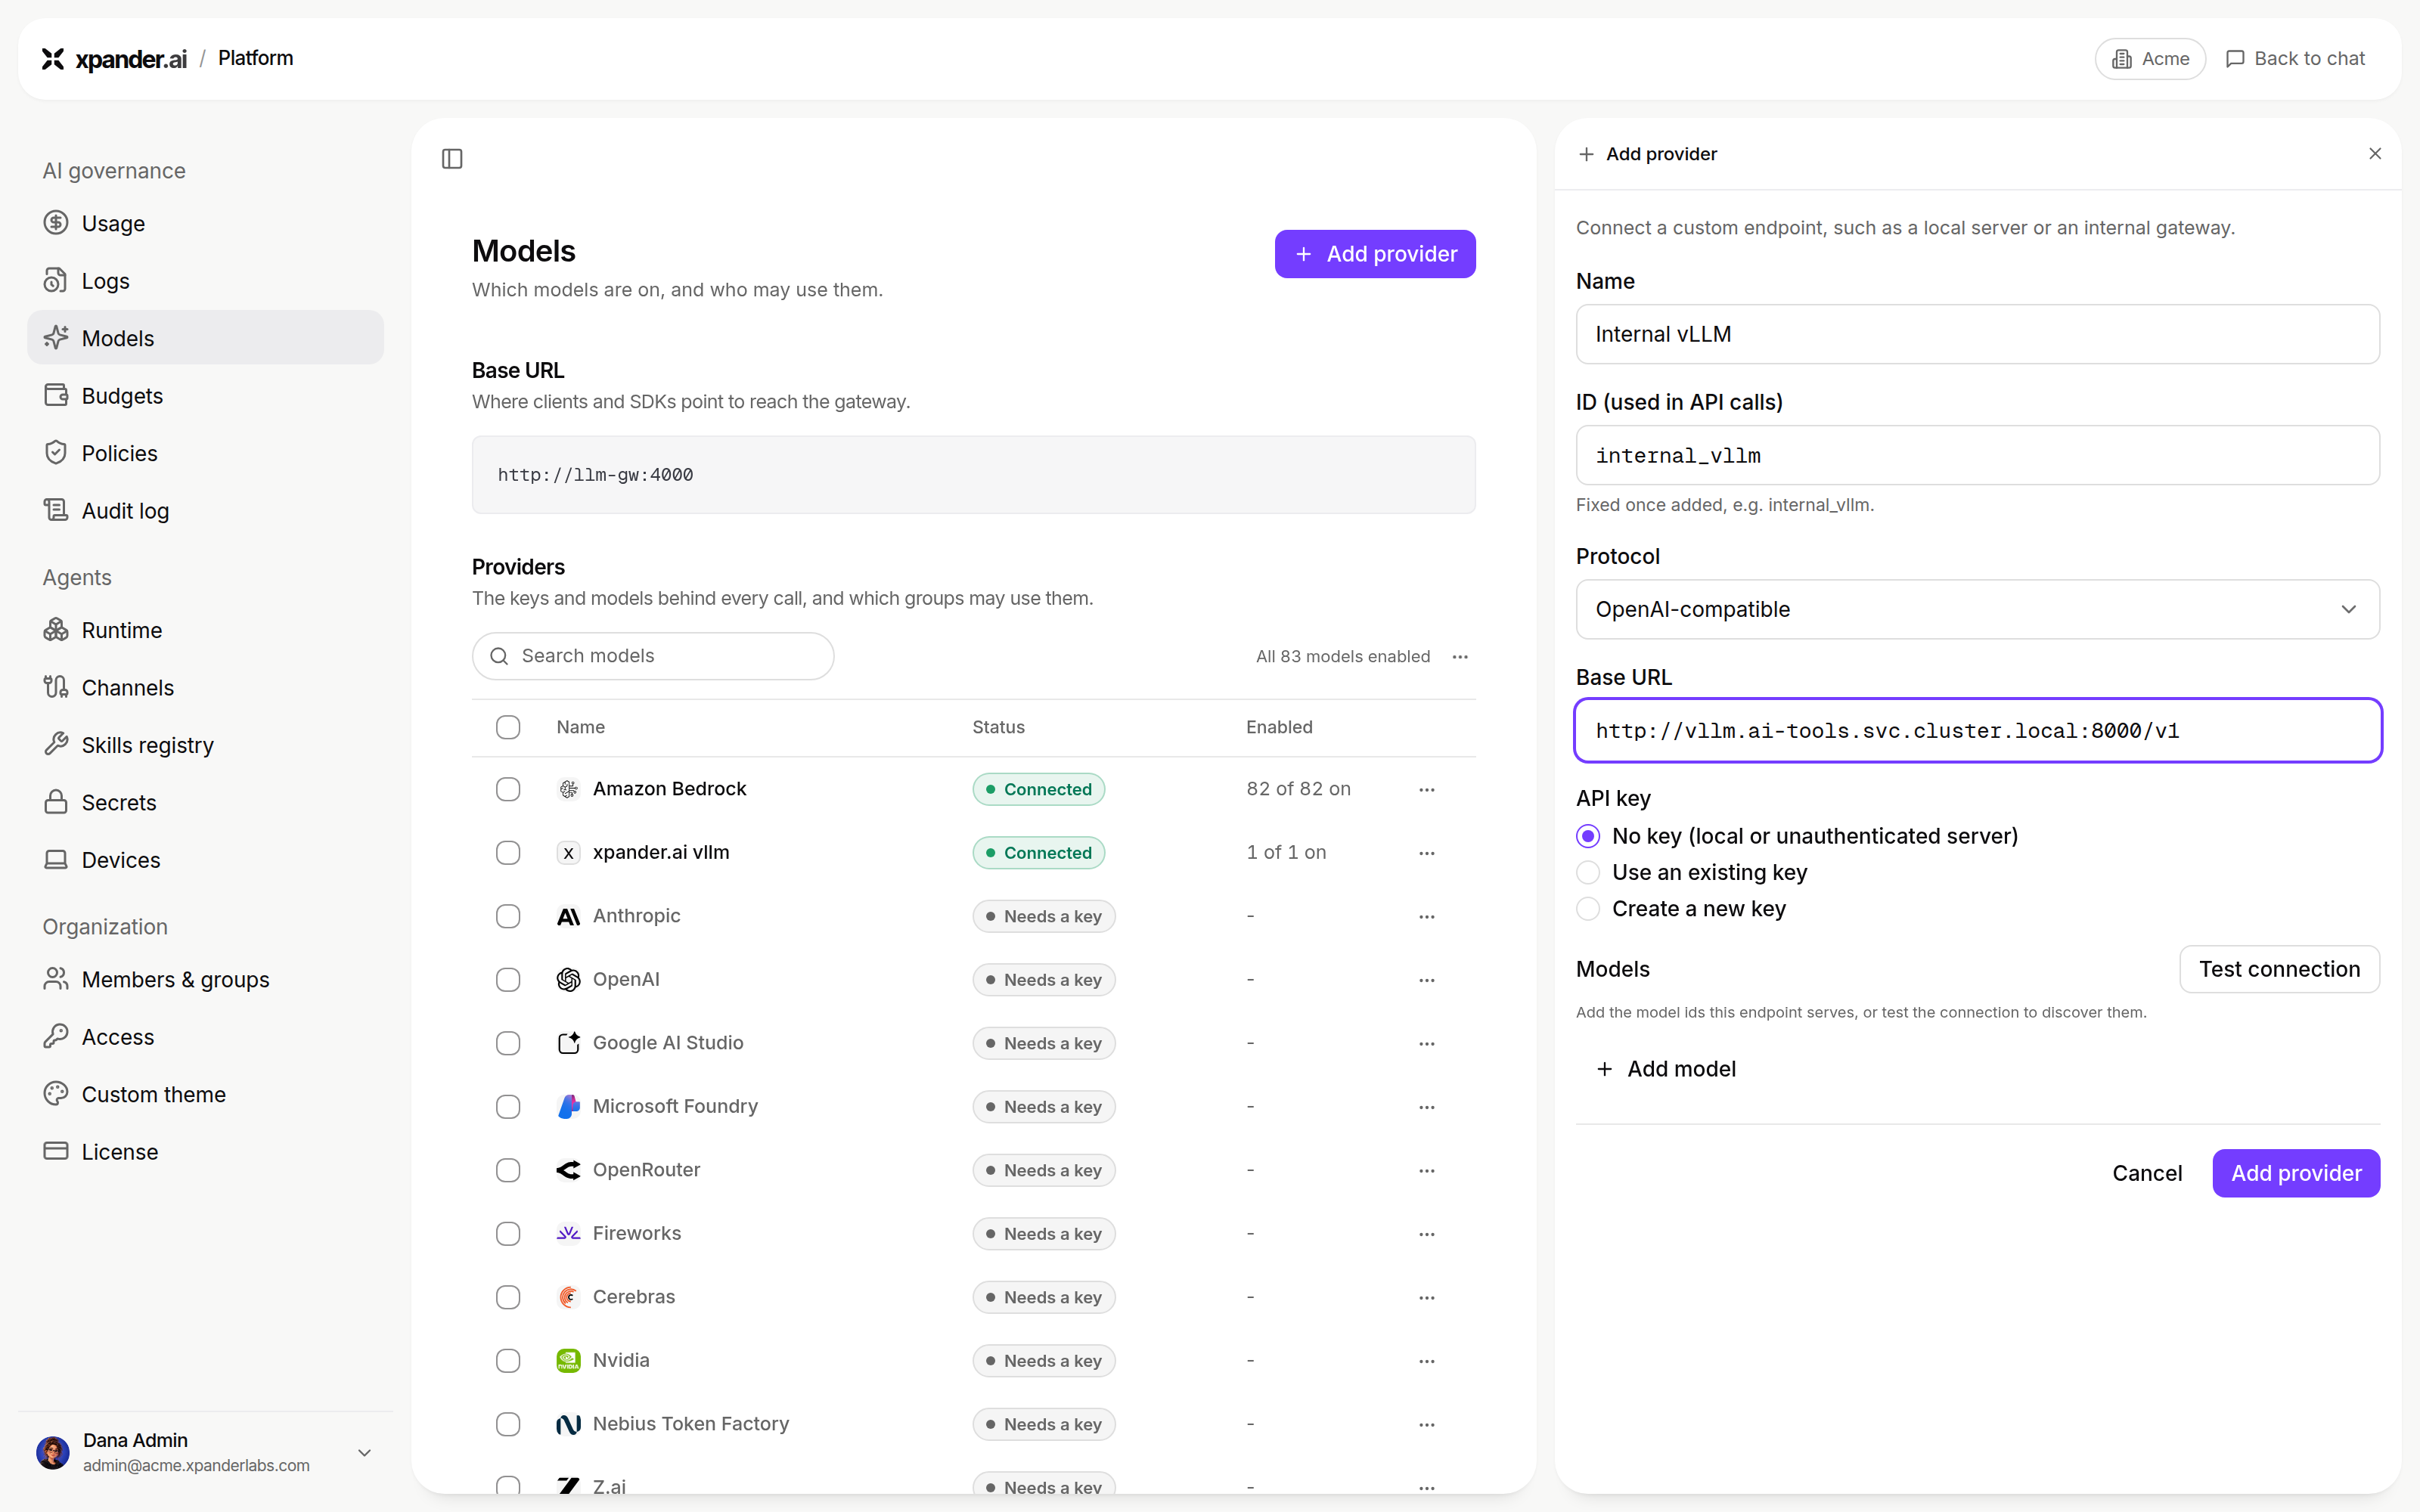The height and width of the screenshot is (1512, 2420).
Task: Select 'Create a new key' option
Action: pyautogui.click(x=1588, y=909)
